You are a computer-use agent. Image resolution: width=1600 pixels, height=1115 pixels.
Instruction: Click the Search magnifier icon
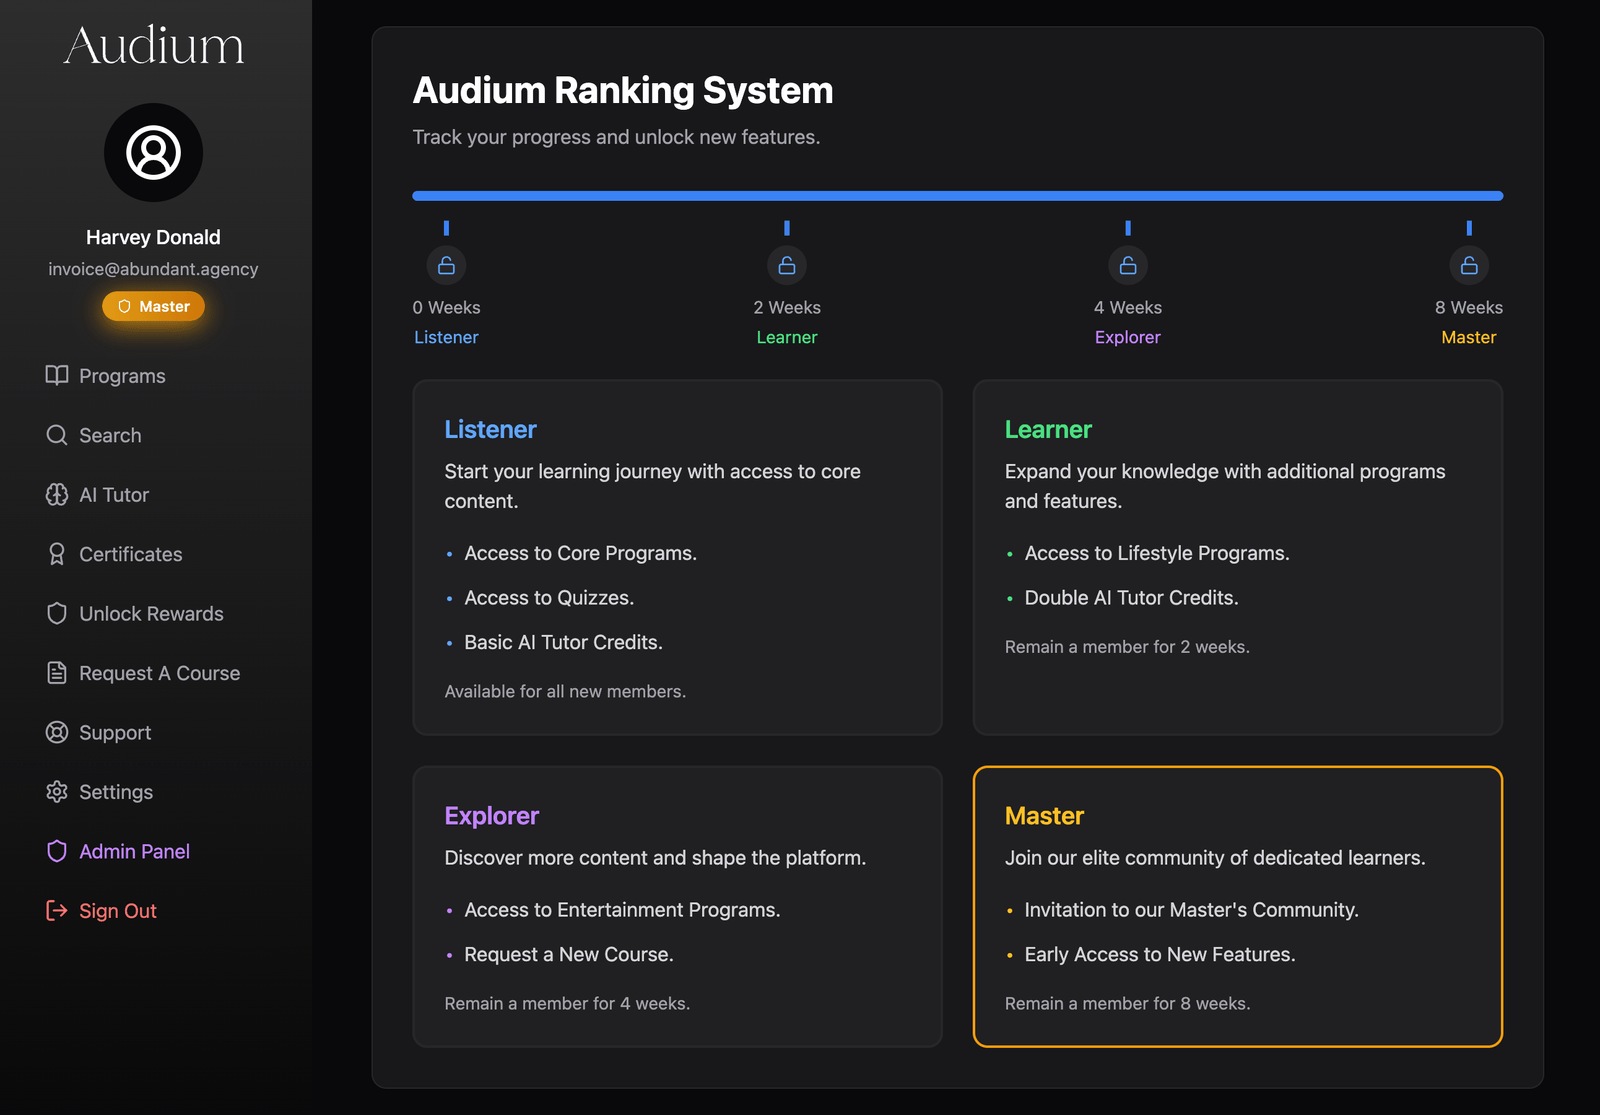(57, 435)
